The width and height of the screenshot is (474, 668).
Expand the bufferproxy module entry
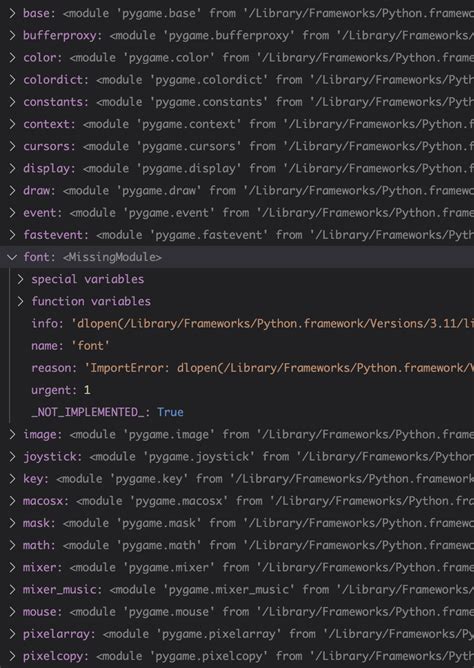(x=12, y=35)
